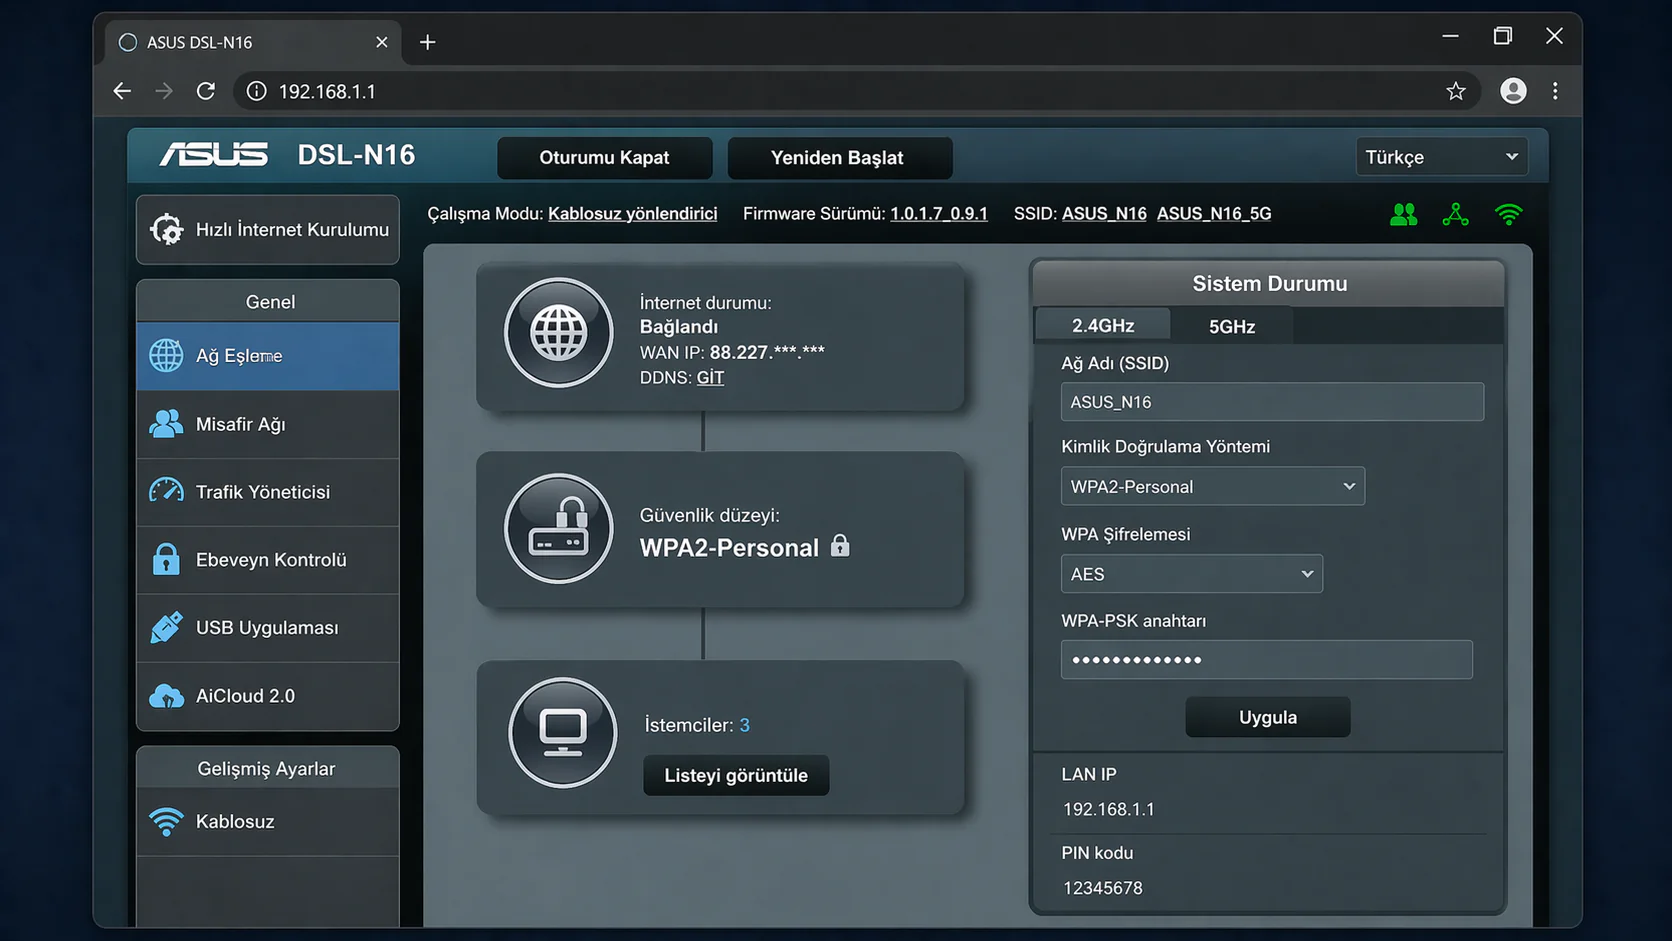Switch to the 5GHz tab
Screen dimensions: 1672x941
tap(1231, 325)
